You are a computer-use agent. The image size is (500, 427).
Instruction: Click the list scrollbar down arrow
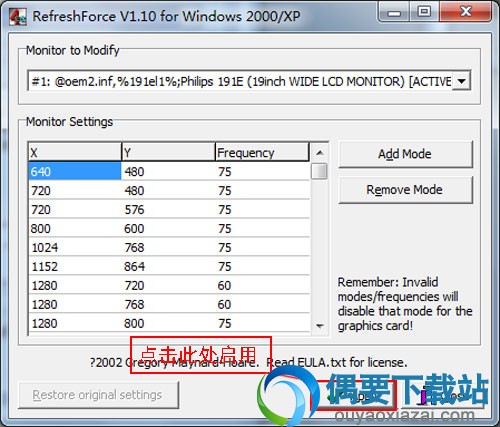pyautogui.click(x=320, y=326)
